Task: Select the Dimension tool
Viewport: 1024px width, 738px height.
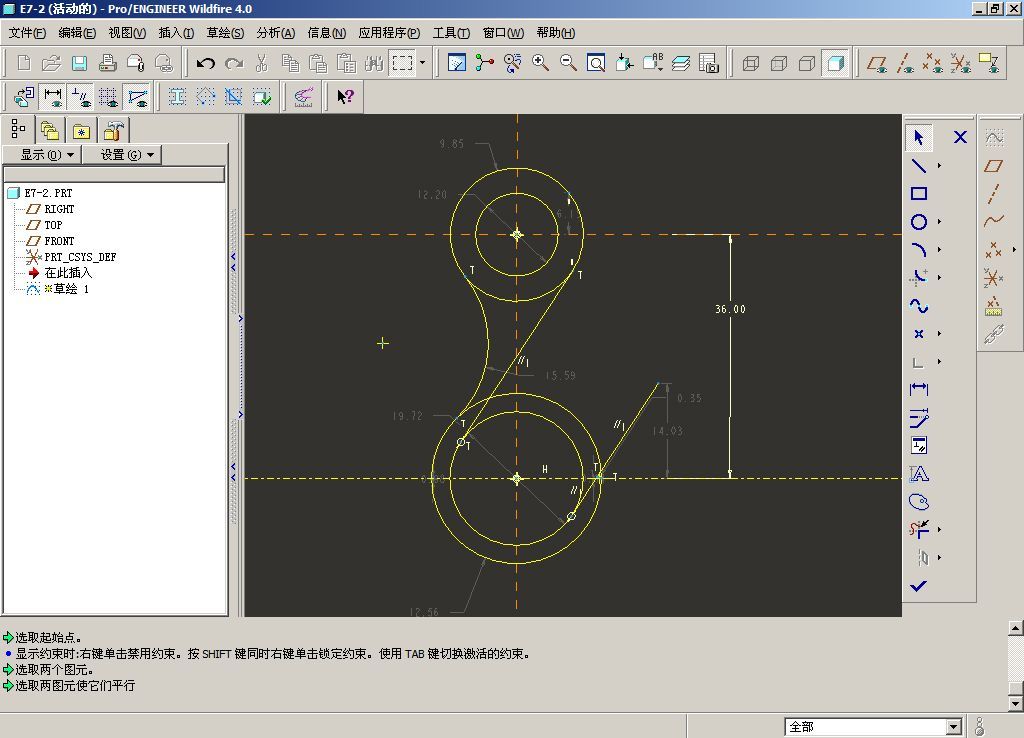Action: [x=919, y=390]
